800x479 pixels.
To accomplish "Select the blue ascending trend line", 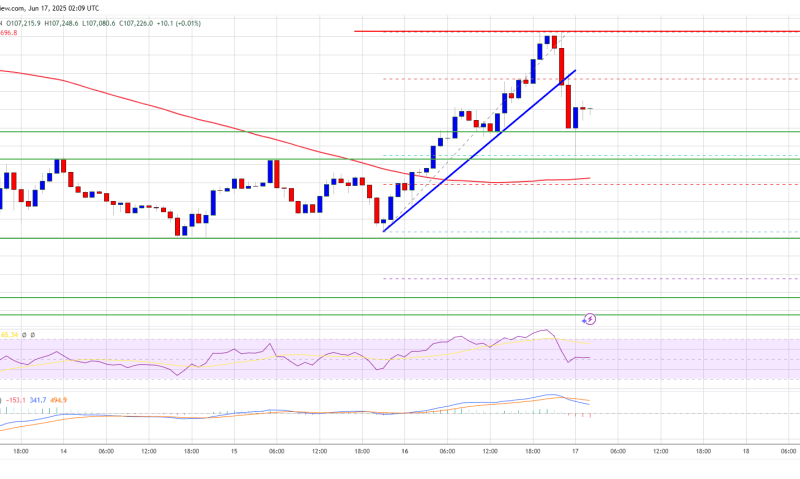I will [480, 151].
